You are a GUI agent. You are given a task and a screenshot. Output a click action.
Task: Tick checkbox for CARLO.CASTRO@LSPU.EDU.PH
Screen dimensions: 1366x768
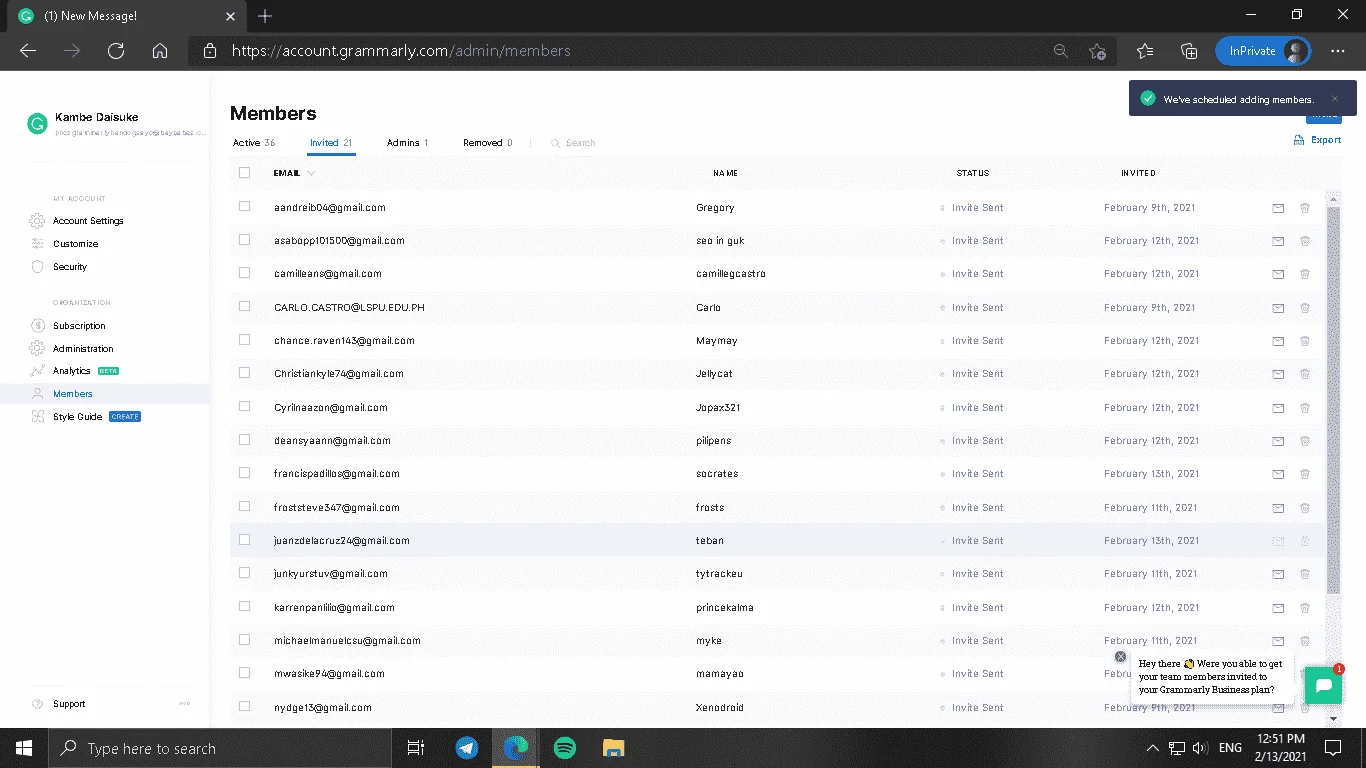(x=245, y=307)
